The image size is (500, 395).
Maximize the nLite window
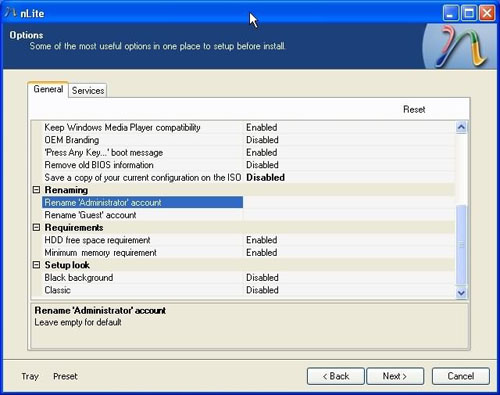(x=469, y=13)
